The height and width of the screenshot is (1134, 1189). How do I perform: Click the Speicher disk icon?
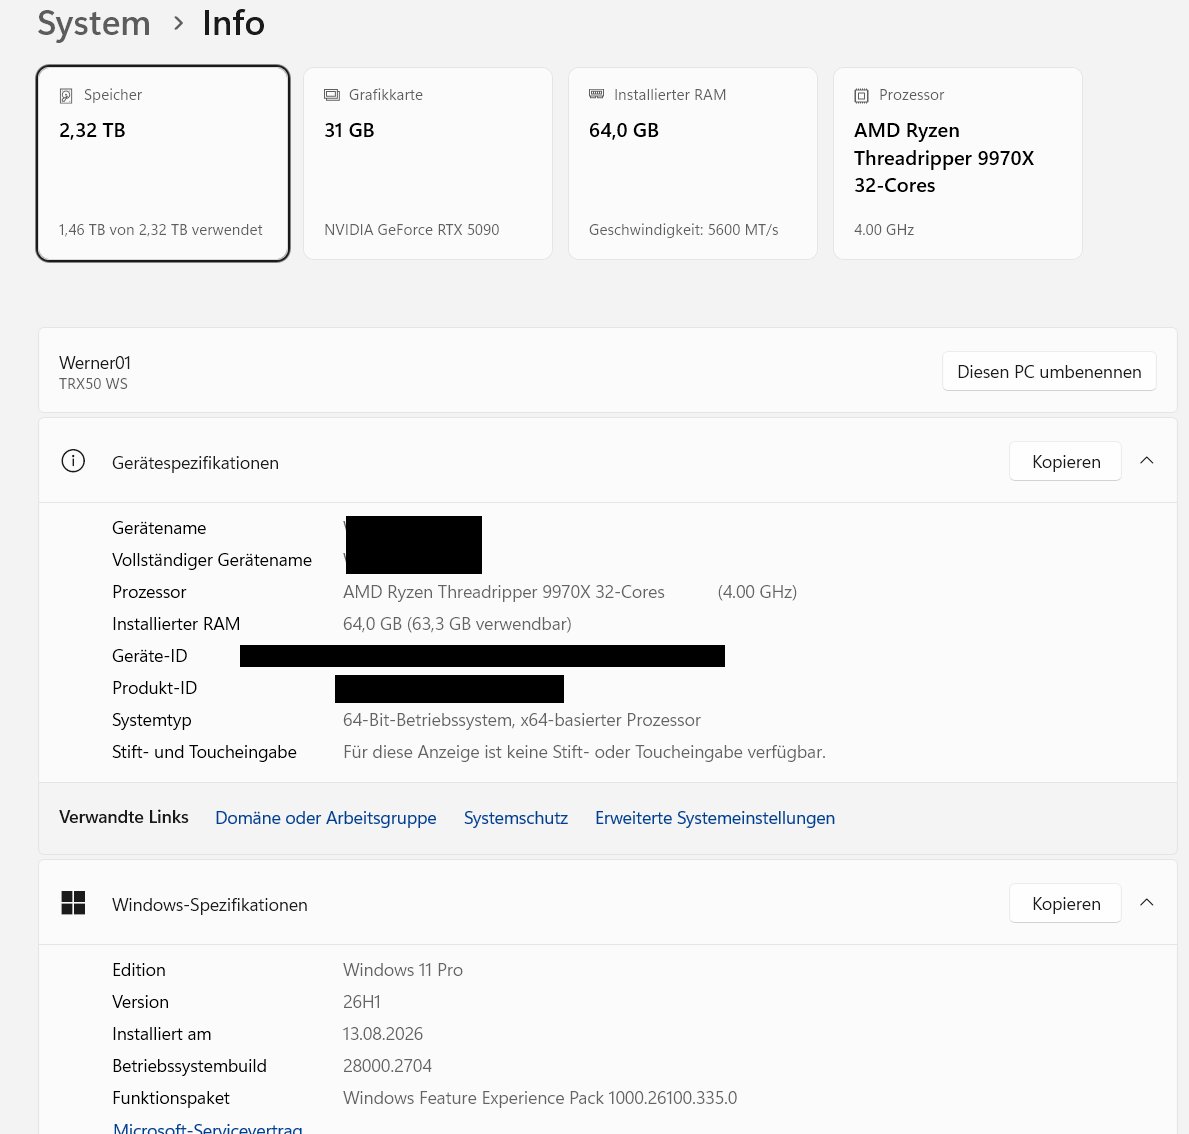click(66, 96)
